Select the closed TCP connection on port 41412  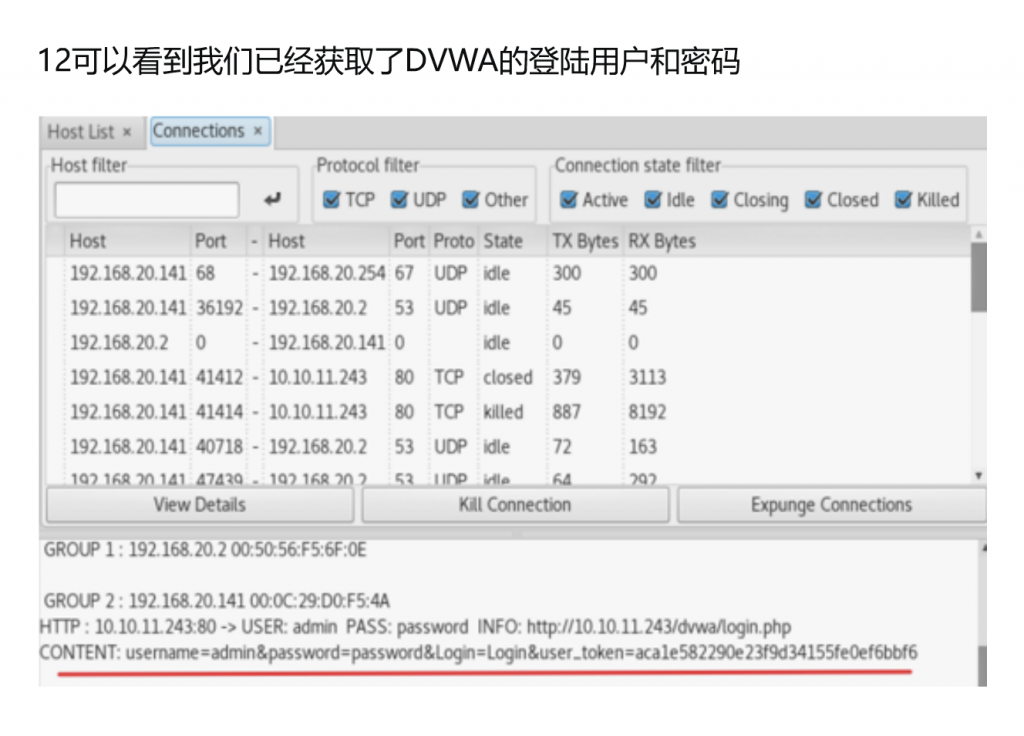pos(508,377)
